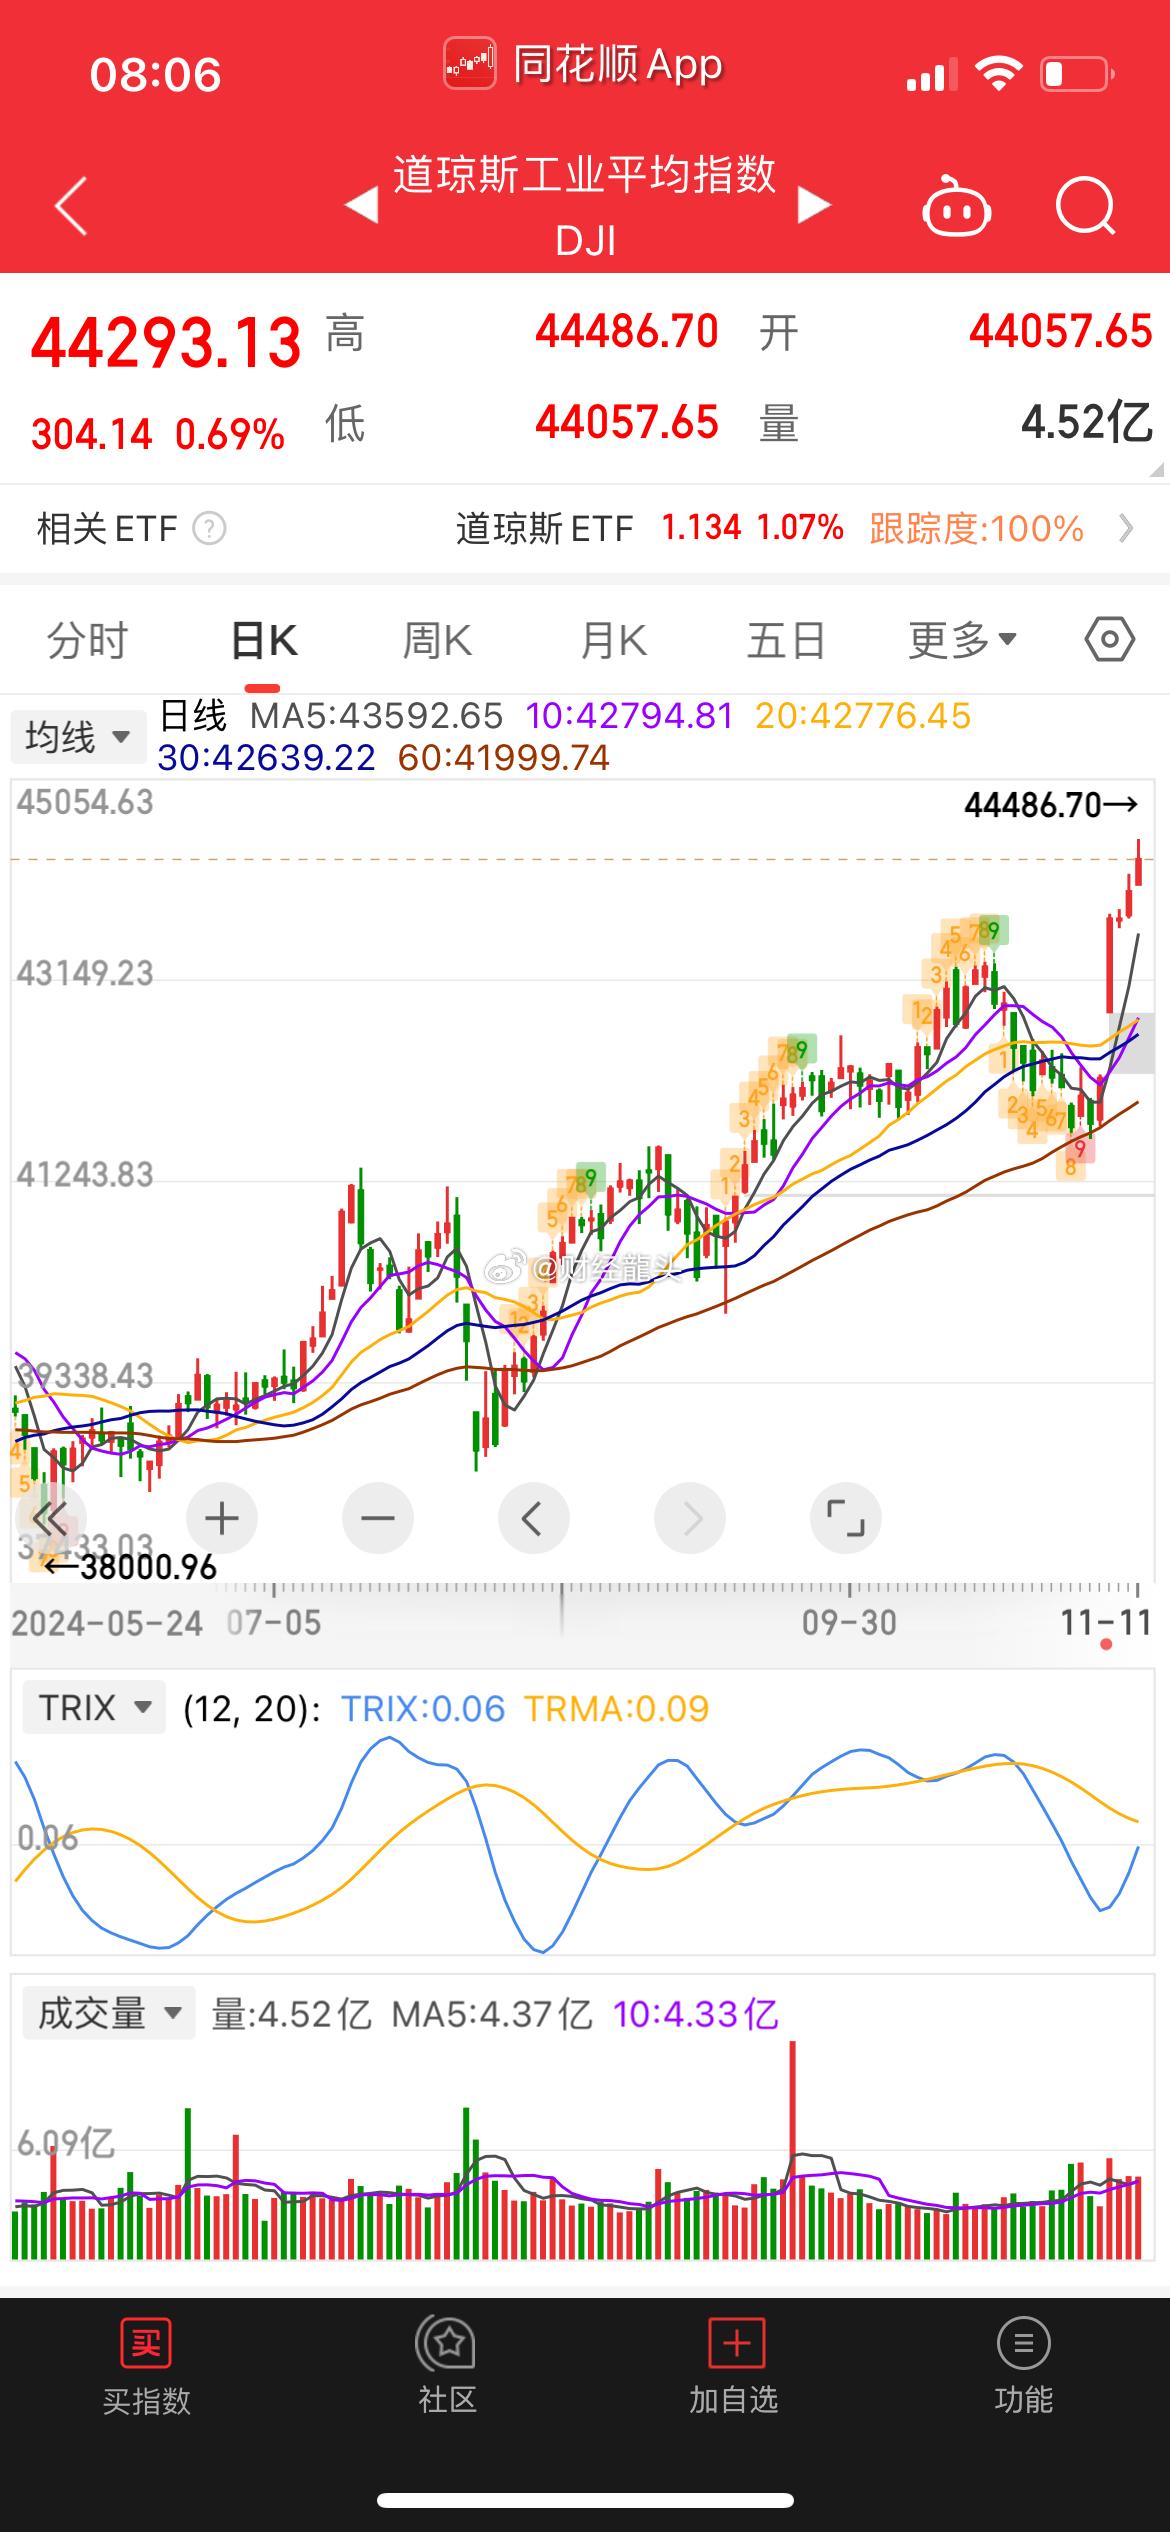Tap the MA 20:42776.45 value
This screenshot has height=2532, width=1170.
863,716
